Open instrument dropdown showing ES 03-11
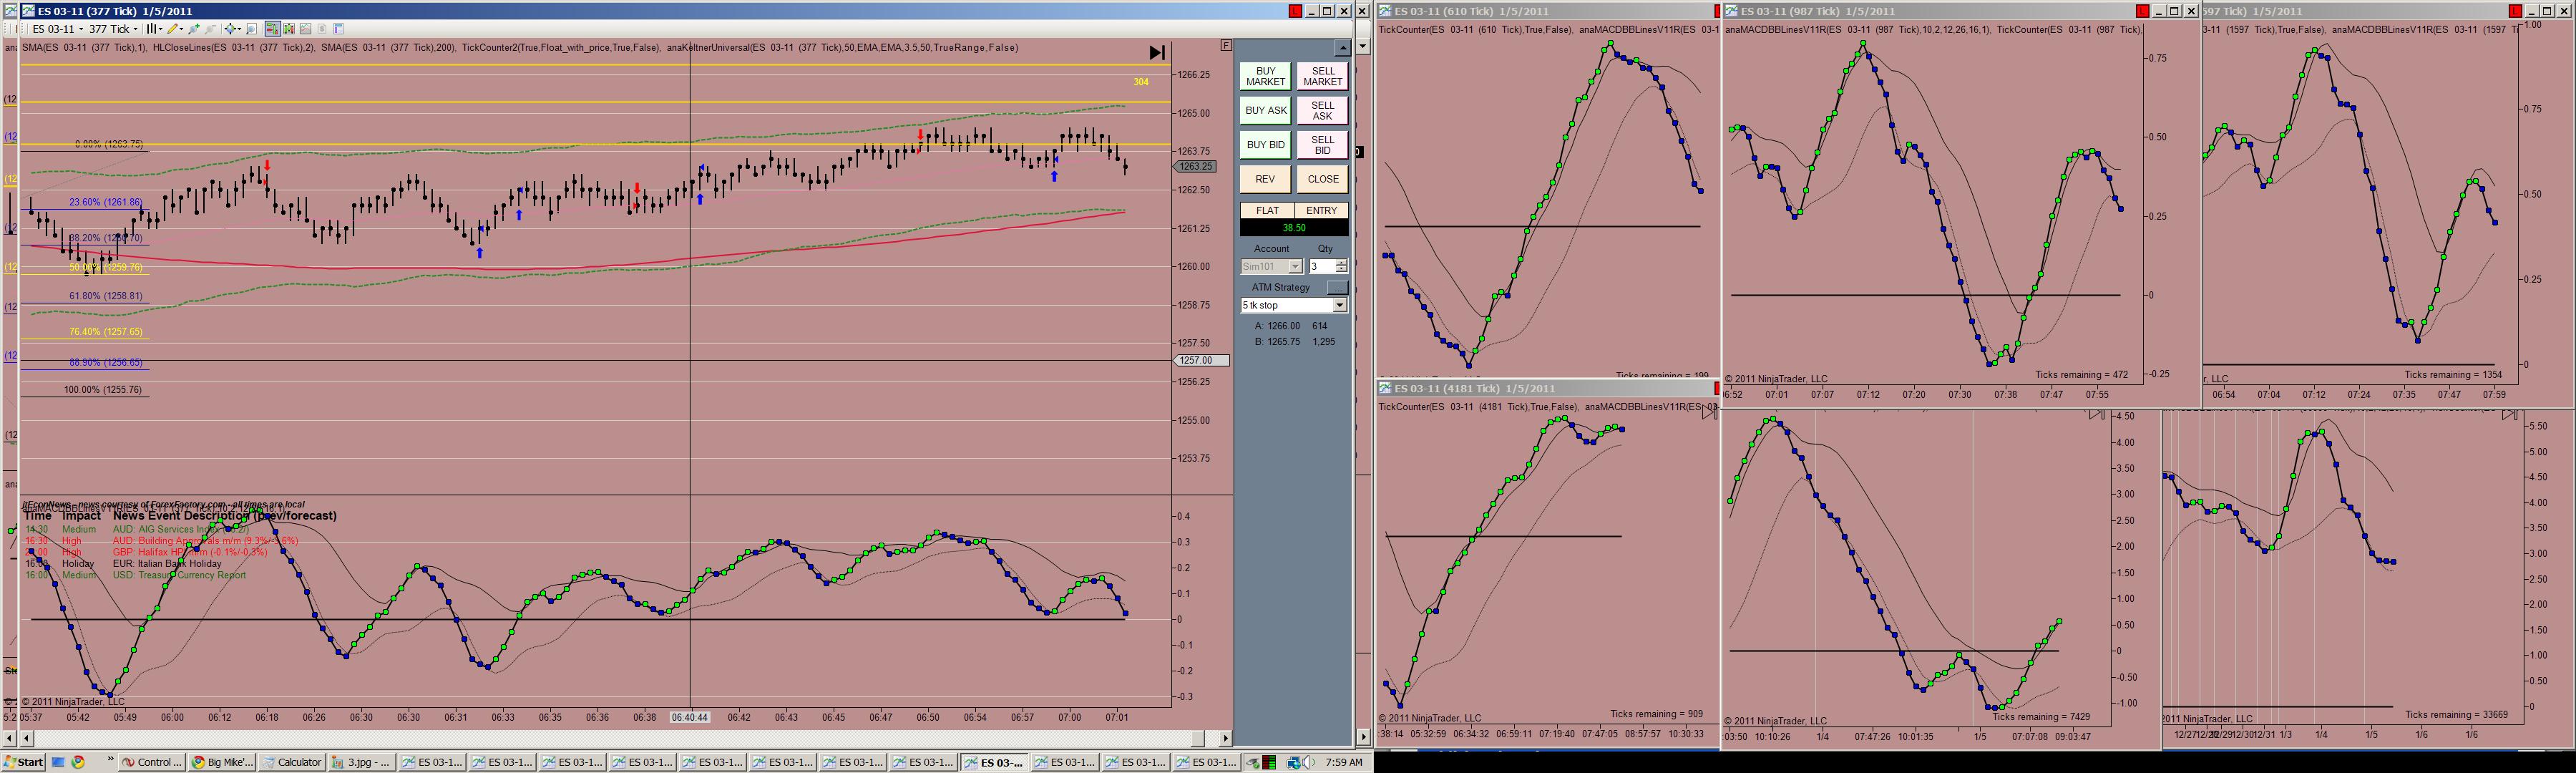The image size is (2576, 773). (57, 29)
